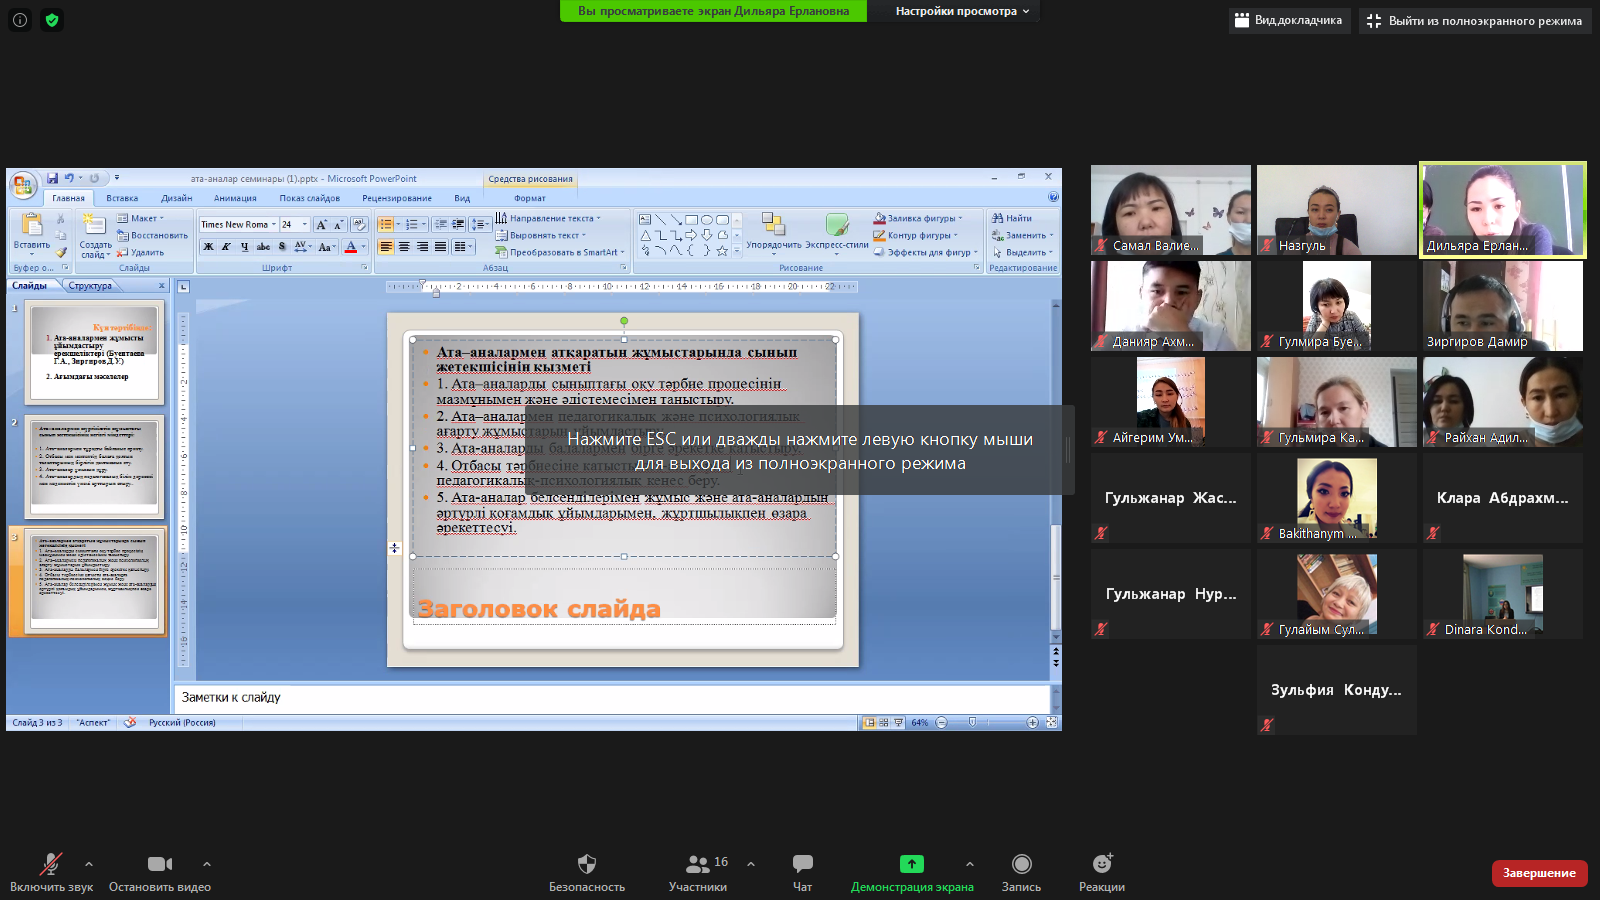Select Зиргиров Дамир's video tile
This screenshot has width=1600, height=900.
click(x=1502, y=306)
